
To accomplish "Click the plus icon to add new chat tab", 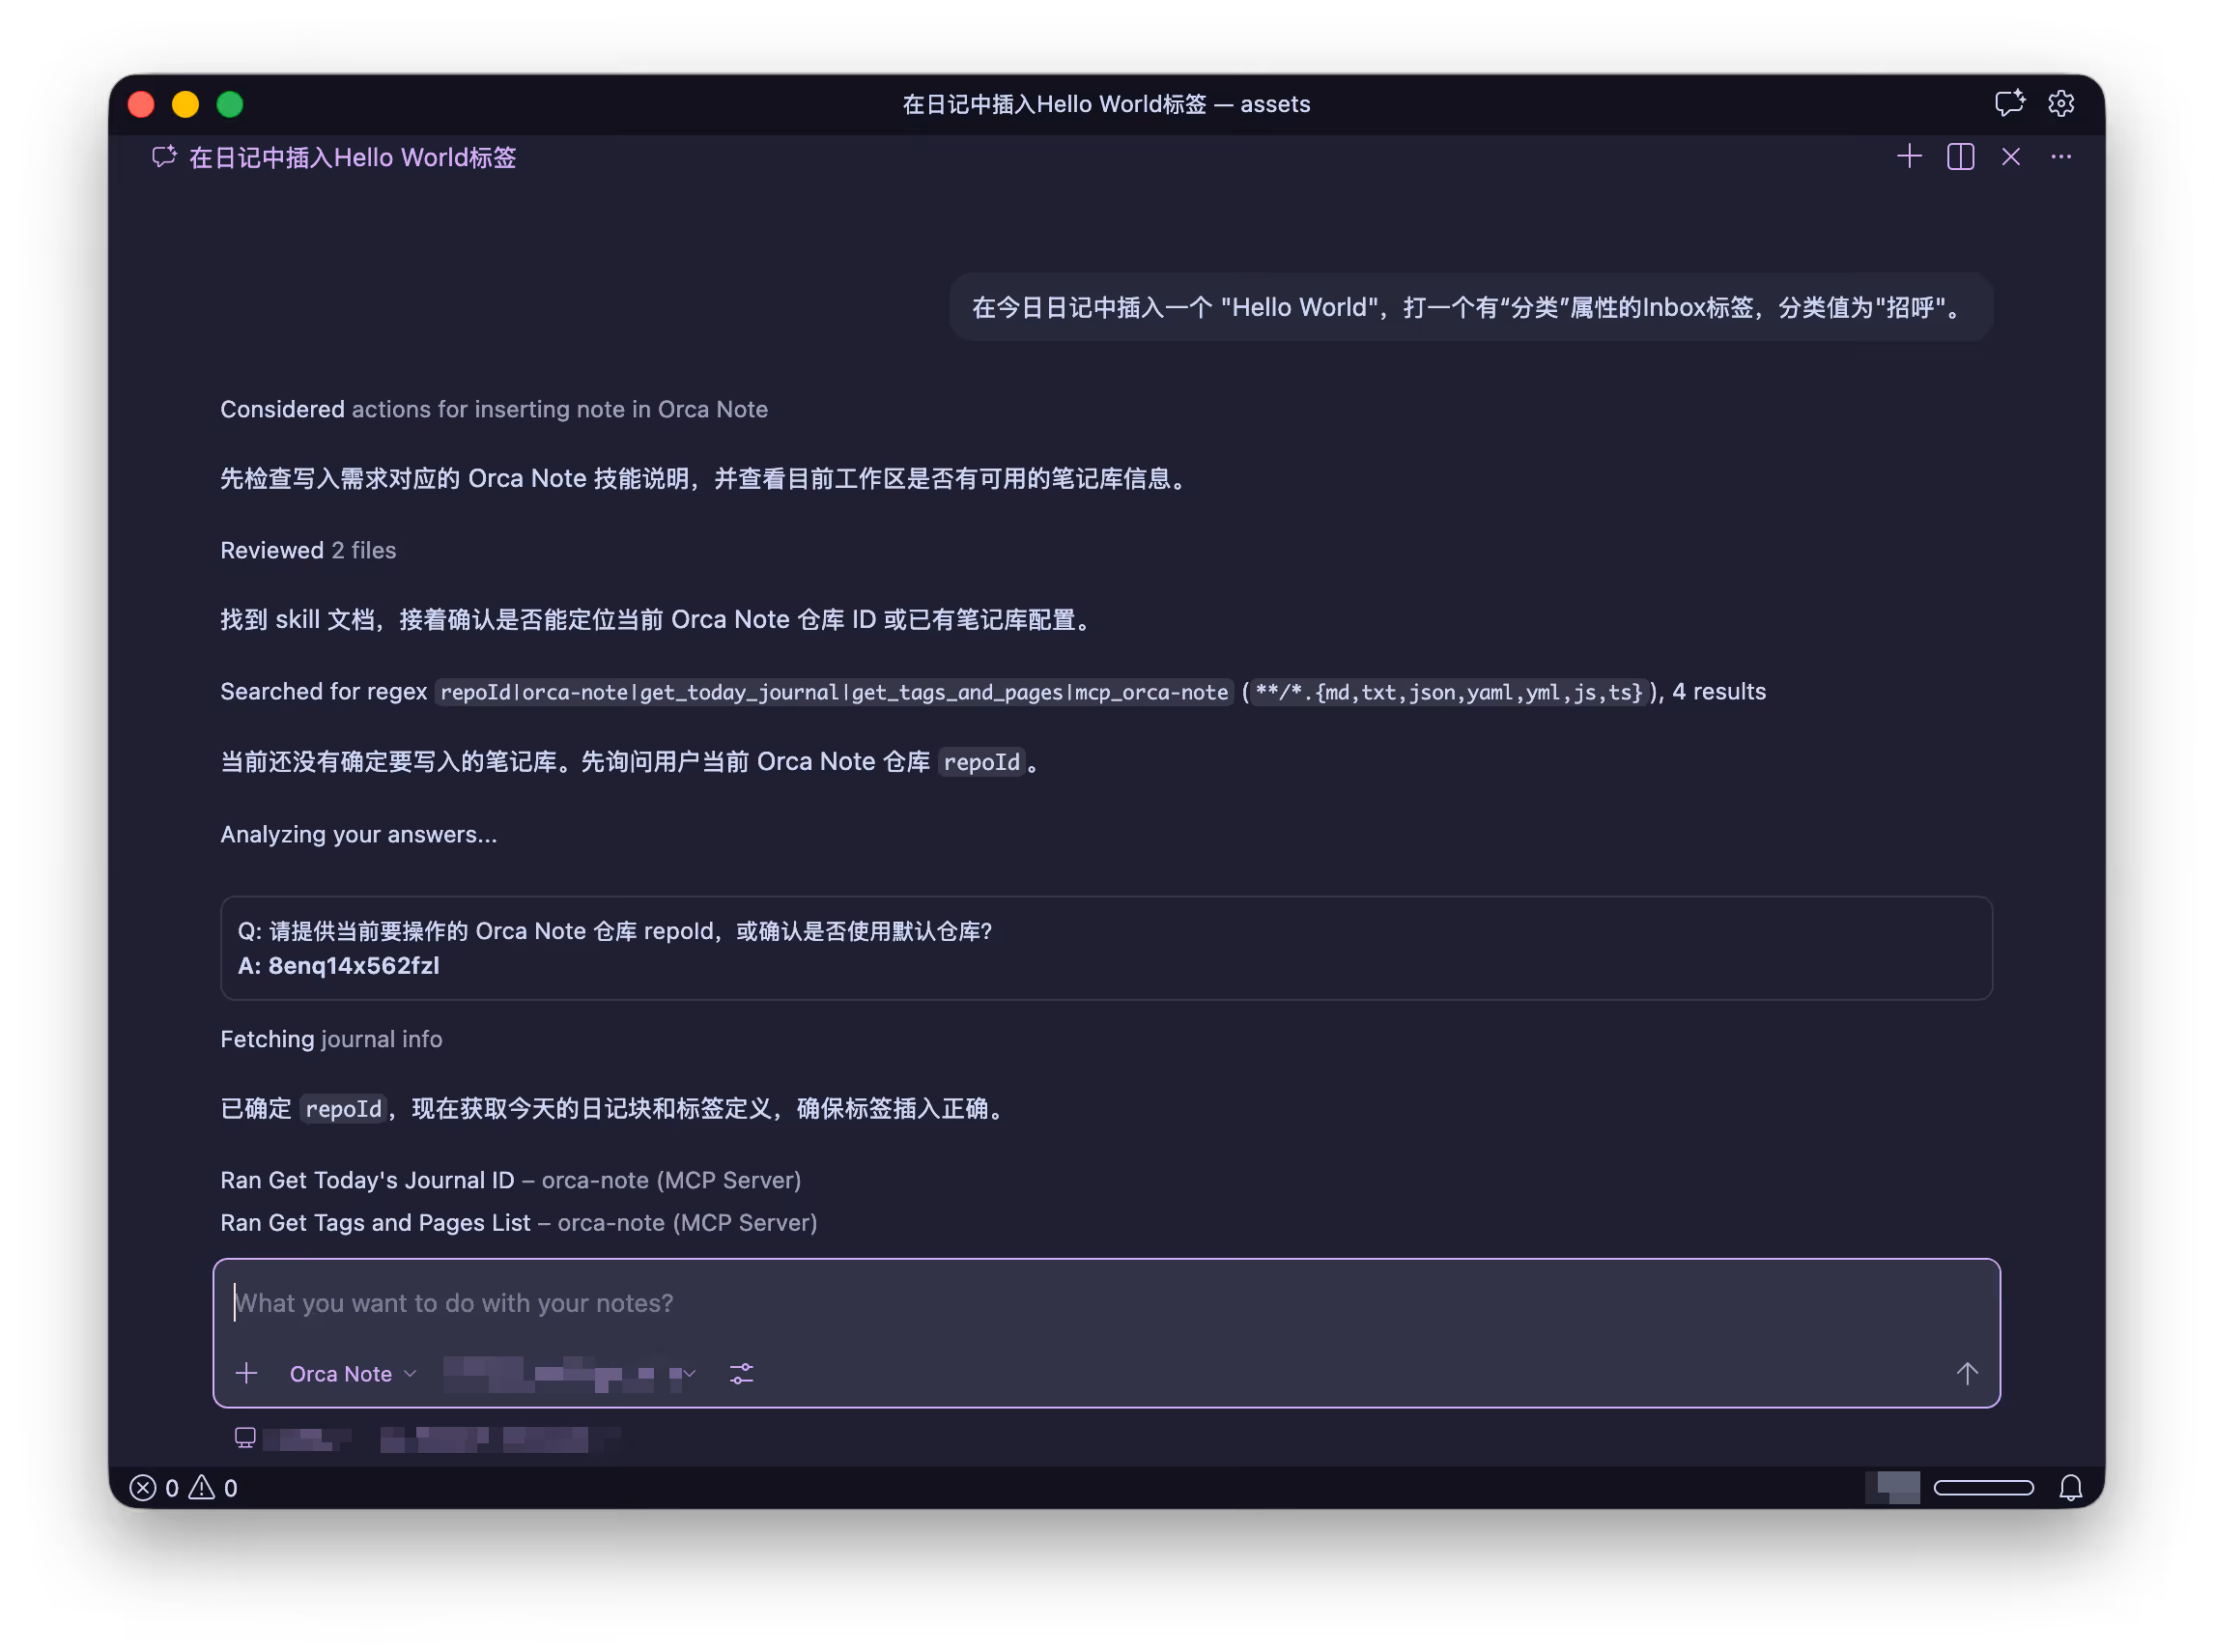I will pyautogui.click(x=1909, y=157).
